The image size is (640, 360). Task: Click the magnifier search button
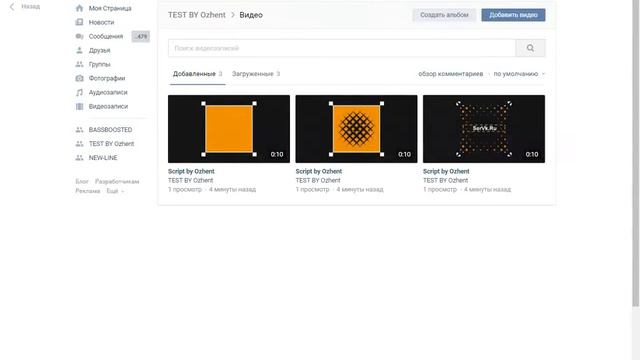(x=530, y=48)
